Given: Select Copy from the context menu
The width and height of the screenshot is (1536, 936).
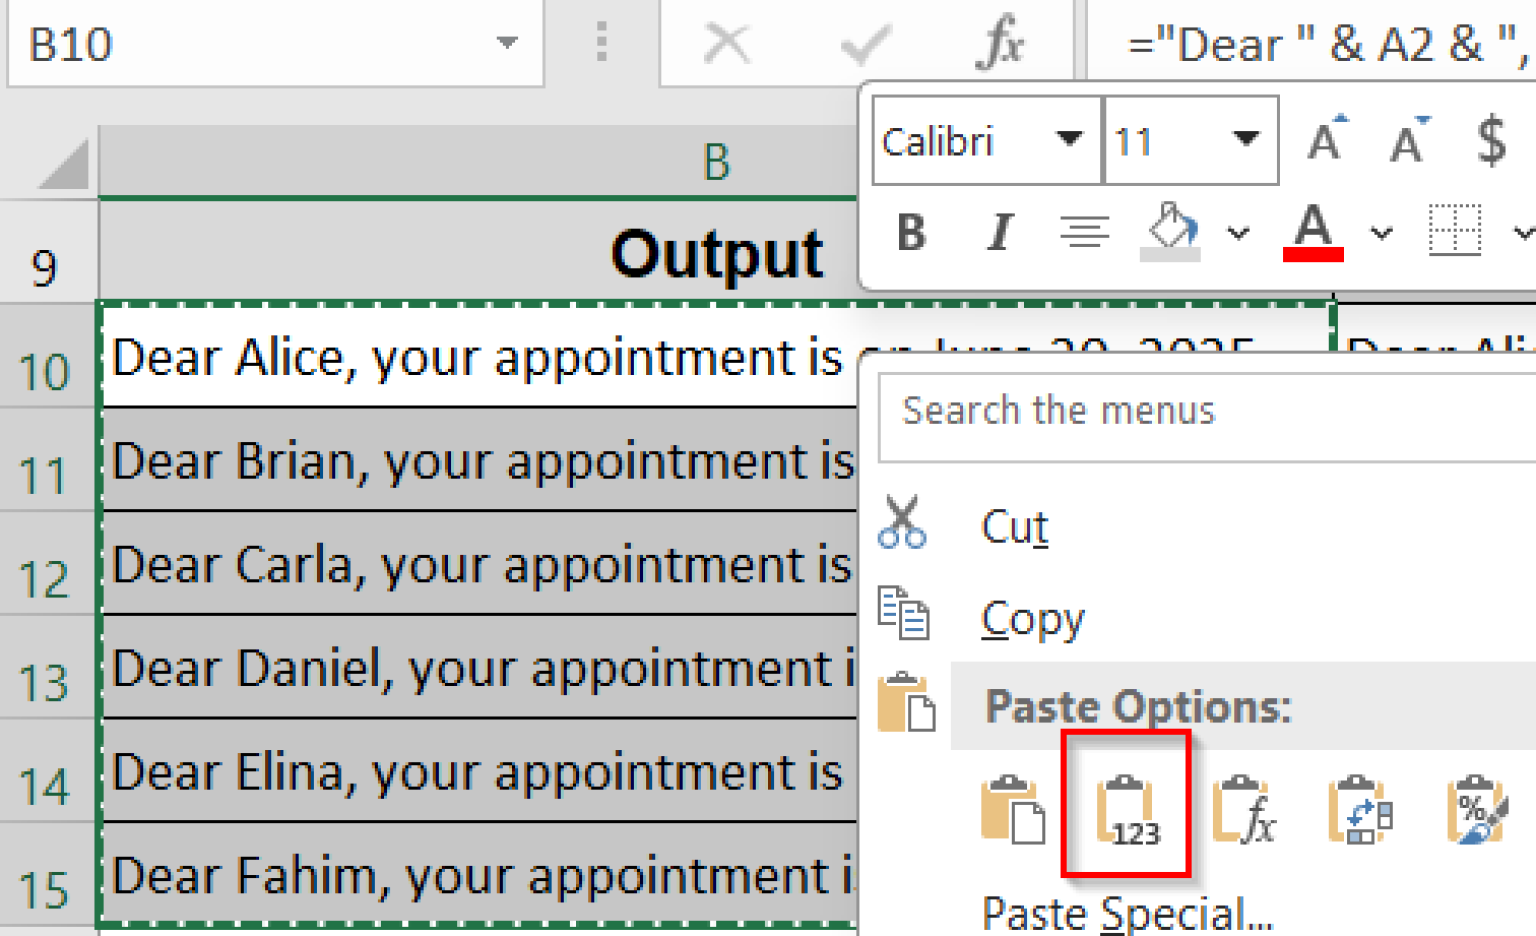Looking at the screenshot, I should click(1032, 617).
